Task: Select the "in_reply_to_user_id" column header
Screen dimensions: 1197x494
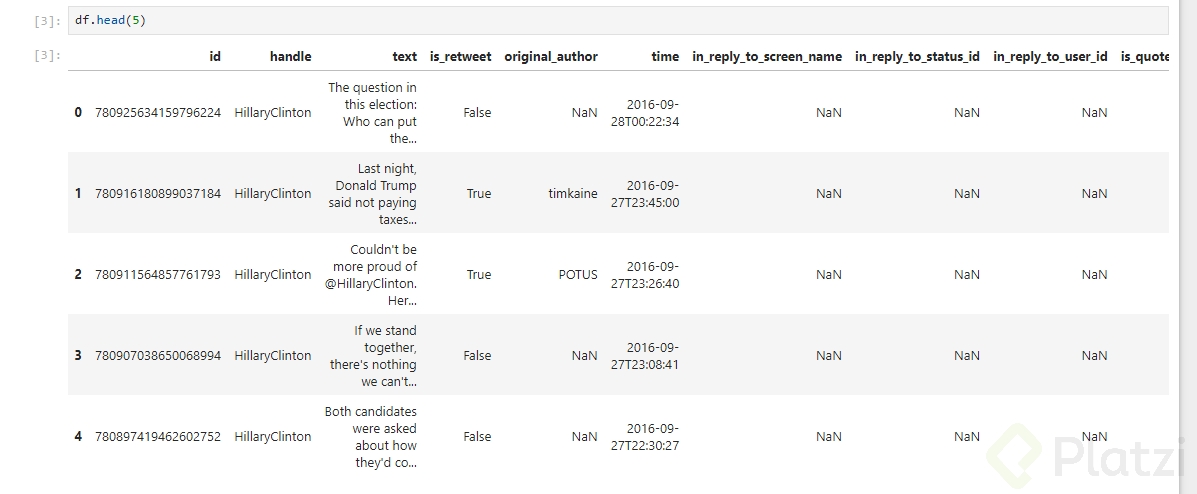Action: coord(1050,57)
